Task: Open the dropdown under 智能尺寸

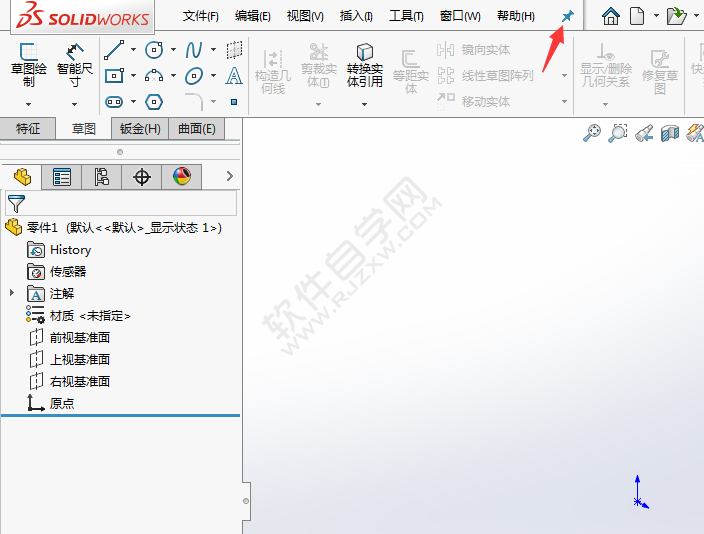Action: [x=75, y=104]
